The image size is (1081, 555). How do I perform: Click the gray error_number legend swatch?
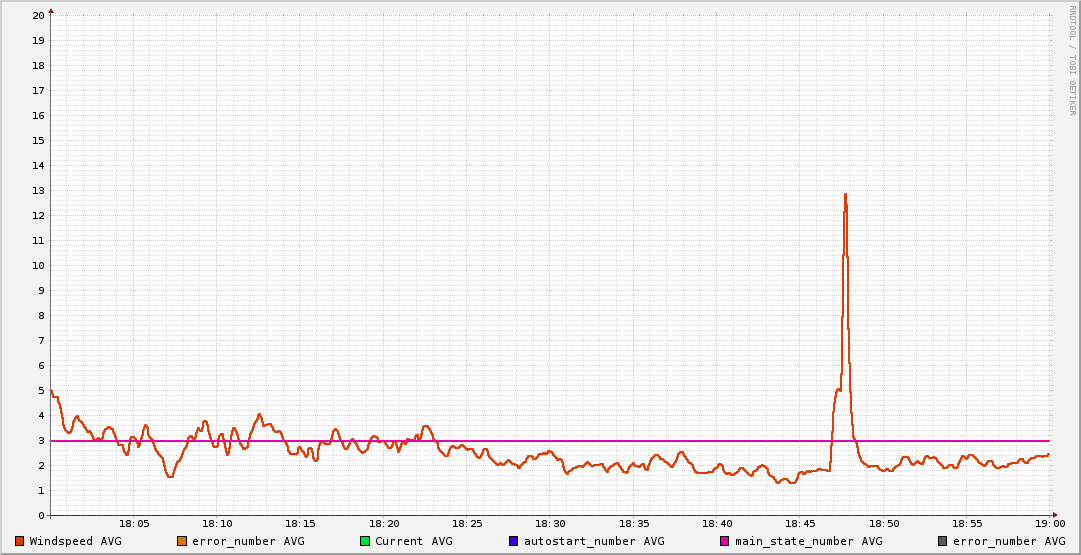click(942, 541)
